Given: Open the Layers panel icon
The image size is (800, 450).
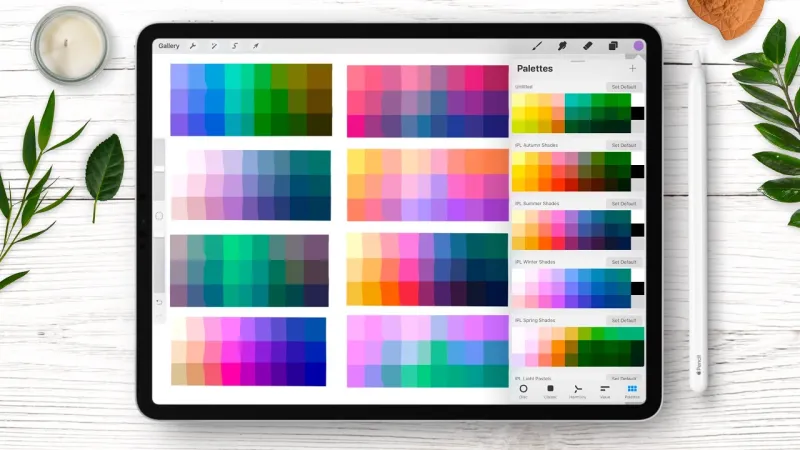Looking at the screenshot, I should click(x=613, y=46).
